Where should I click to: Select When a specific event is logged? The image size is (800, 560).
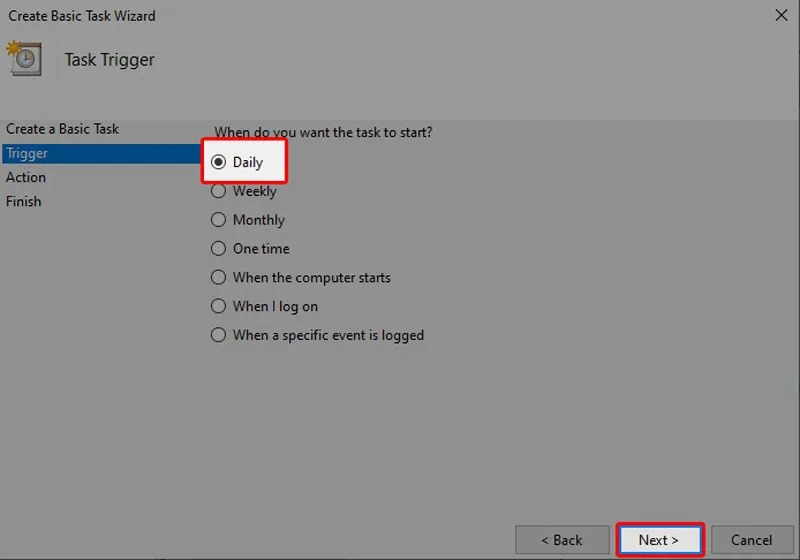[x=219, y=336]
